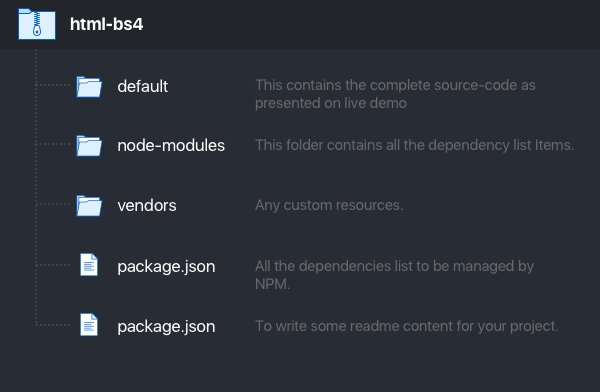Click the node-modules folder icon
Viewport: 600px width, 392px height.
pos(89,145)
